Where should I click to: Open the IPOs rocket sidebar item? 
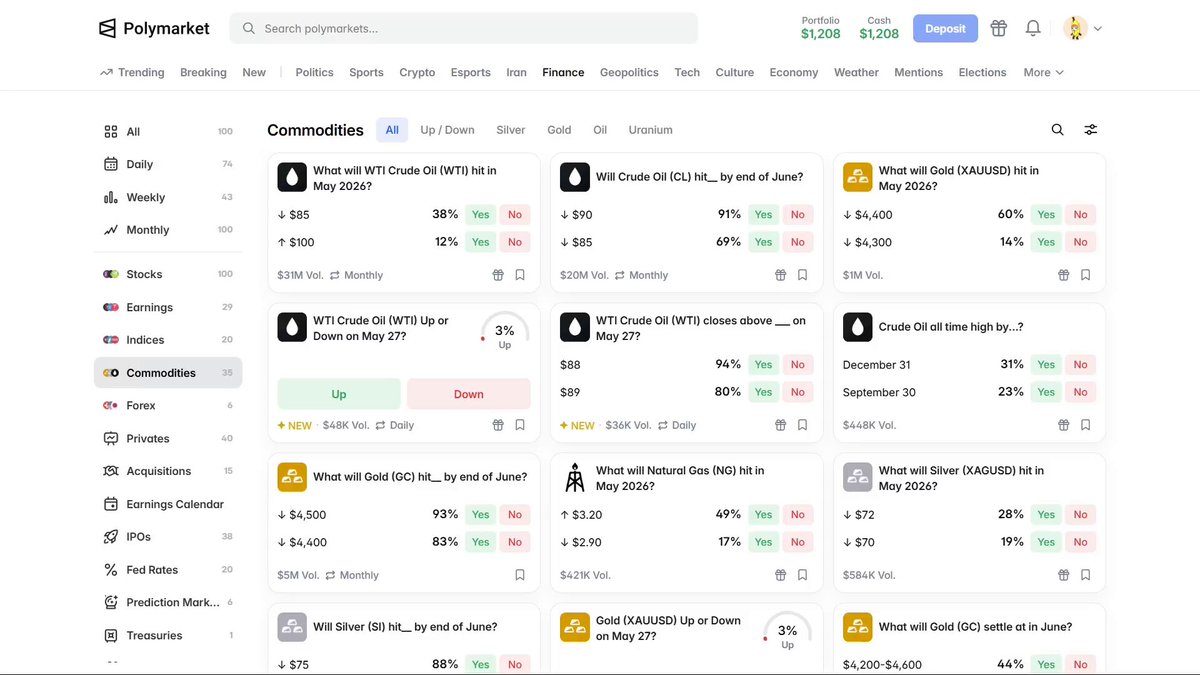click(168, 537)
